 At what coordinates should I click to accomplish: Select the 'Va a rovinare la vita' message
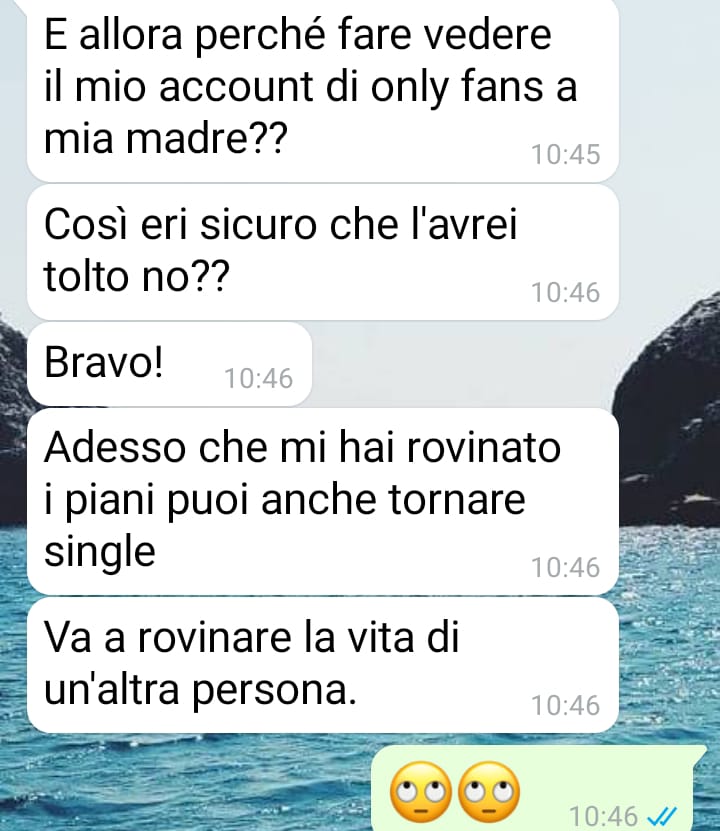point(322,665)
